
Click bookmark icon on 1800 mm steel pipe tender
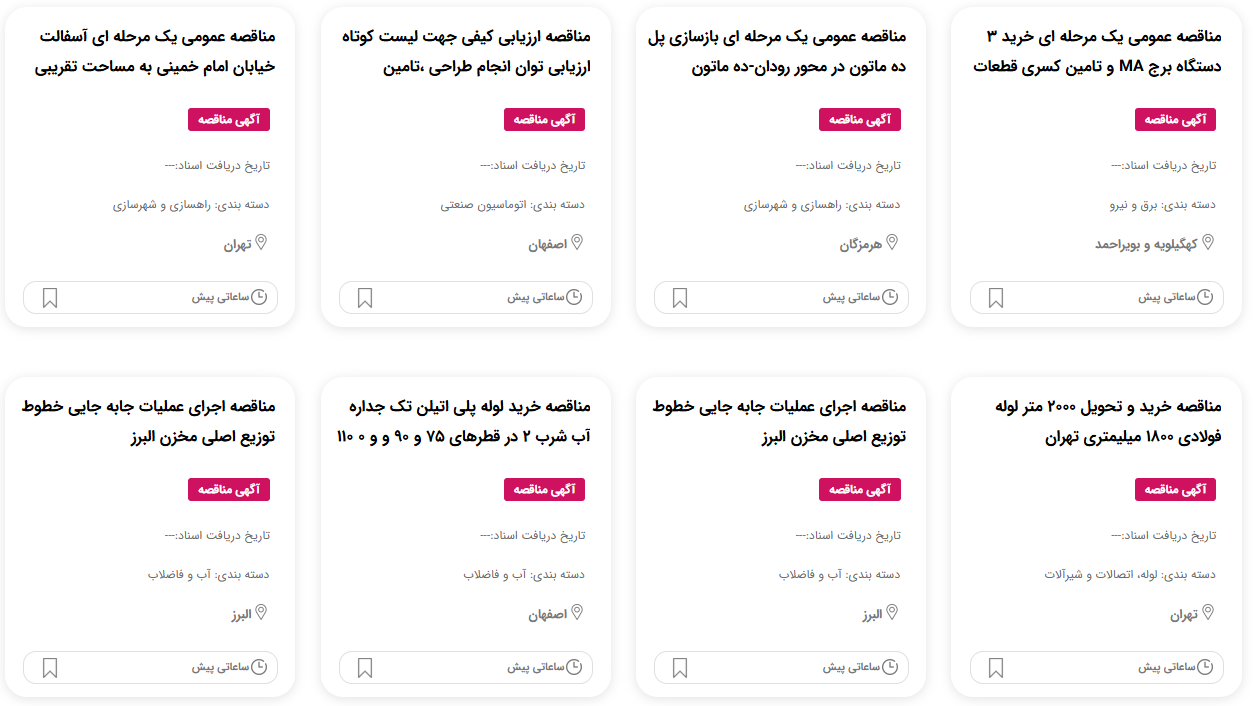pyautogui.click(x=995, y=668)
